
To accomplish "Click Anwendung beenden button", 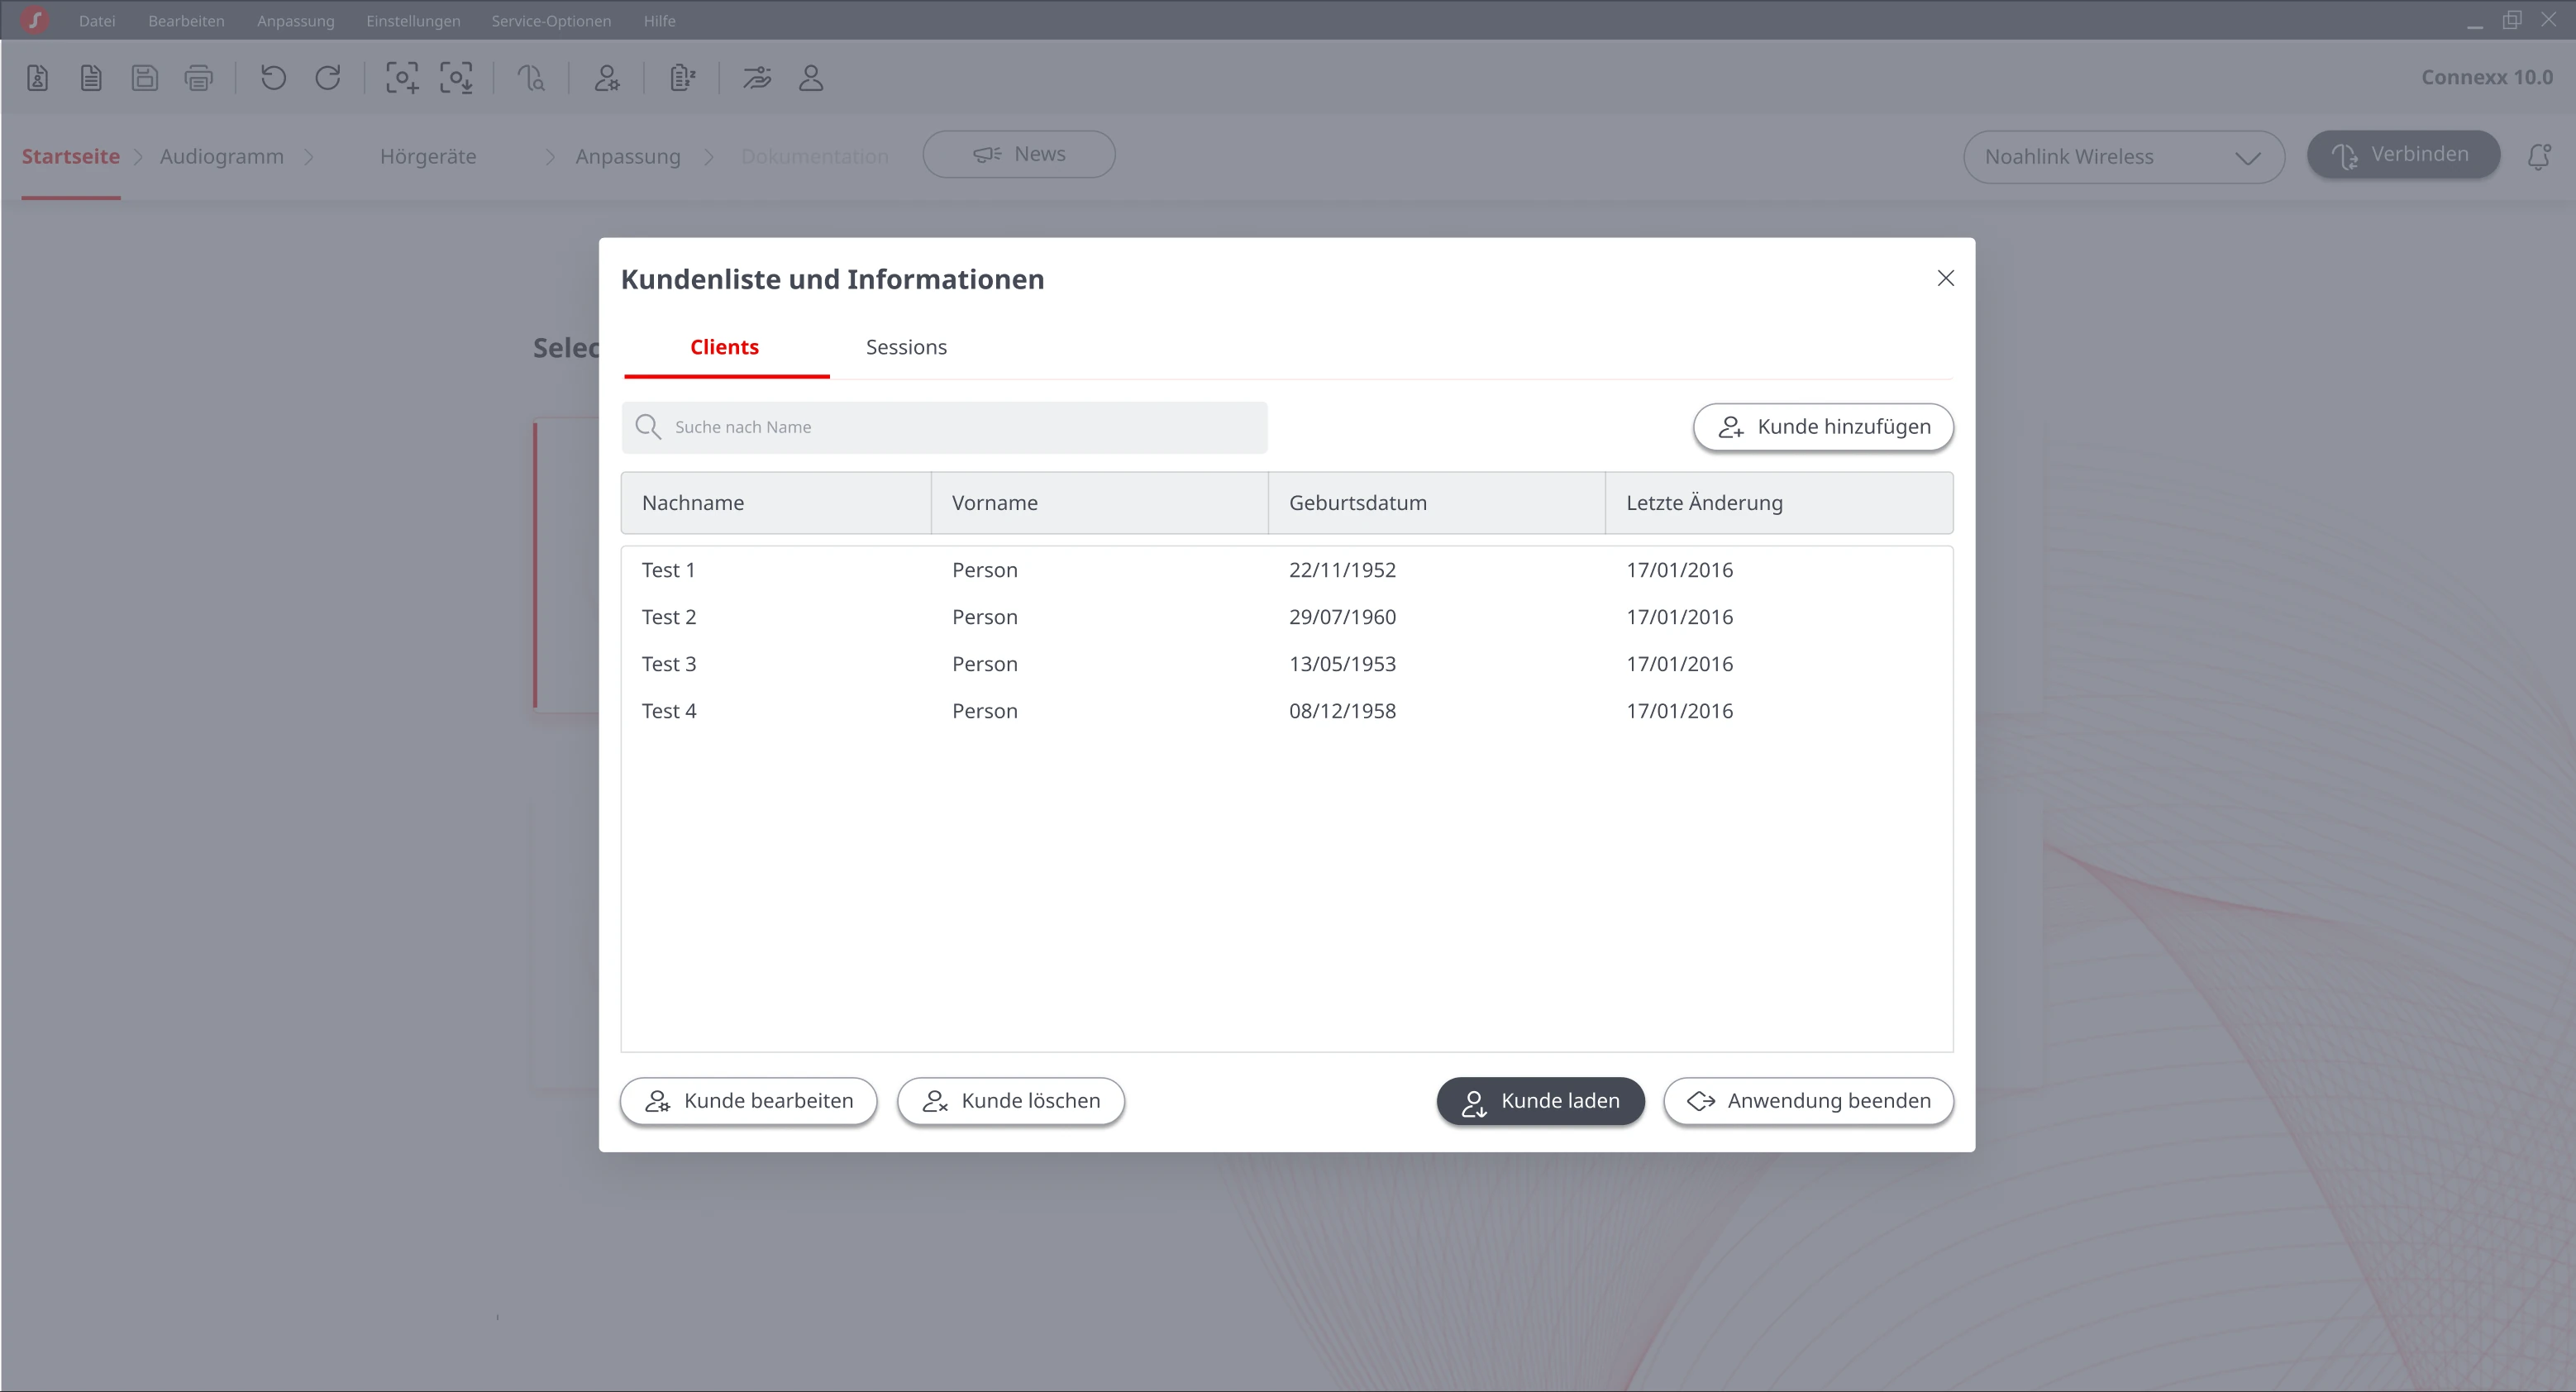I will 1808,1101.
